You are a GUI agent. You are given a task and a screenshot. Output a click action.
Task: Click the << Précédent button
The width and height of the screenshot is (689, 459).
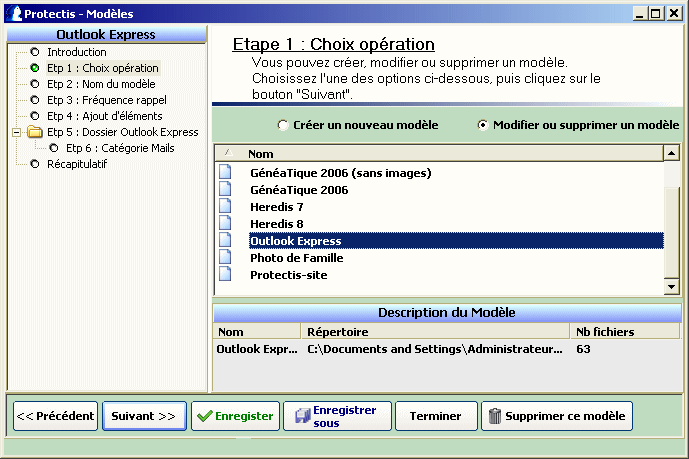pyautogui.click(x=55, y=416)
